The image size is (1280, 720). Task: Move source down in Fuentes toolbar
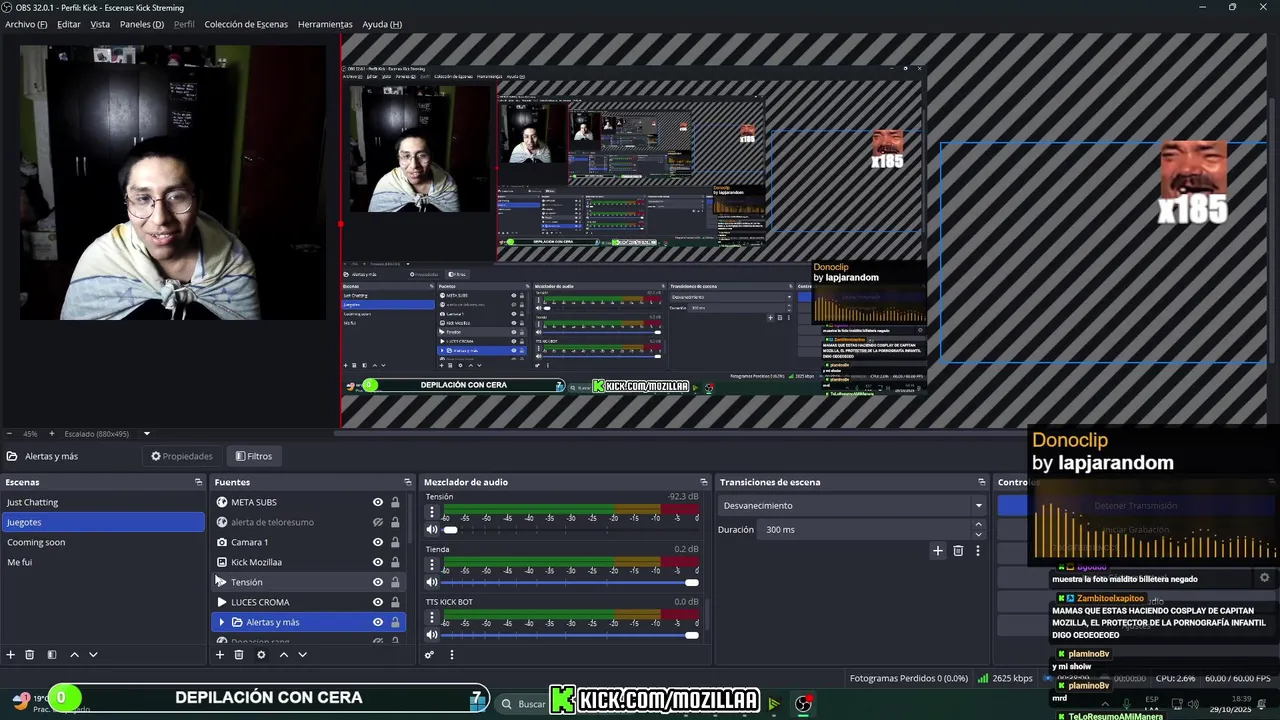click(303, 655)
